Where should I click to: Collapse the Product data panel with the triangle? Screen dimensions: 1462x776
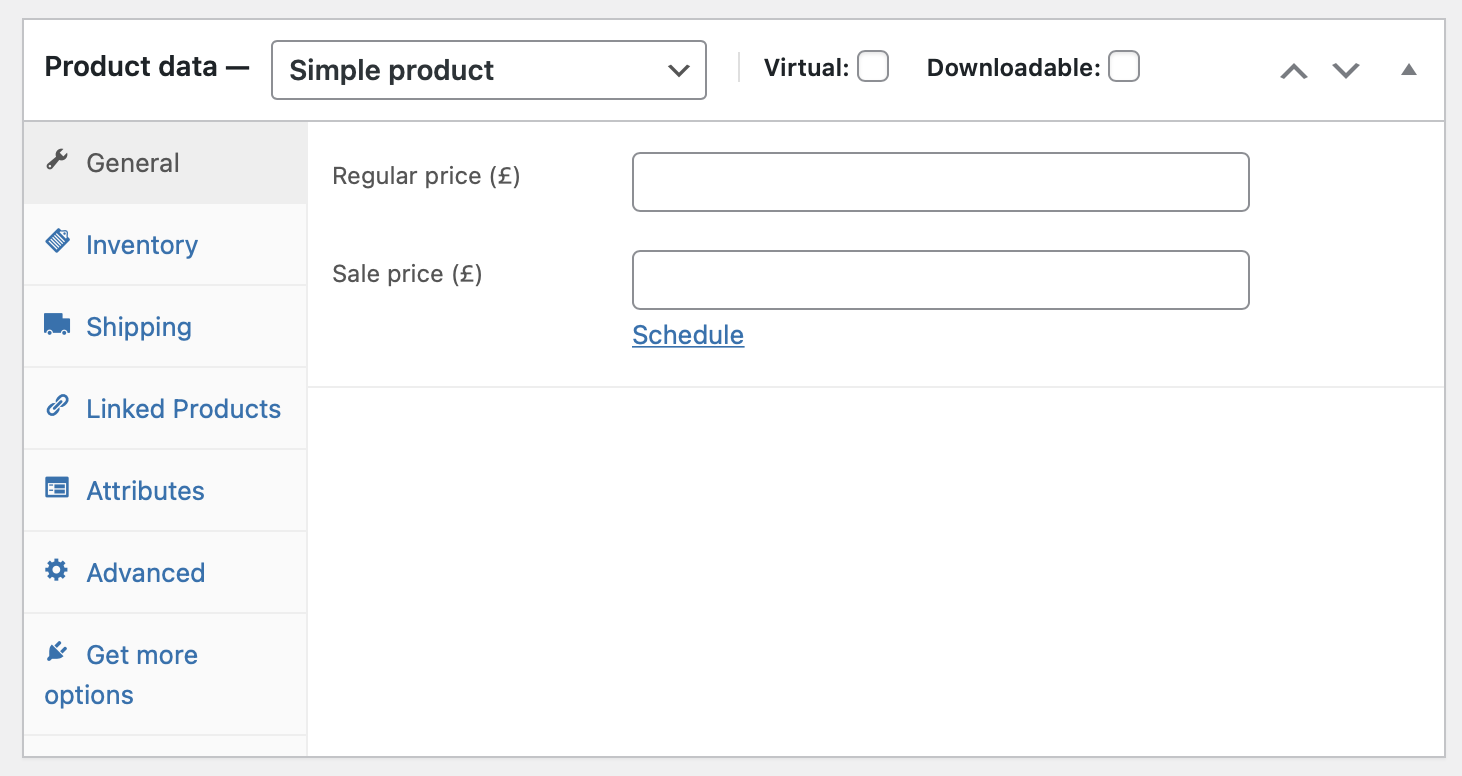1409,70
